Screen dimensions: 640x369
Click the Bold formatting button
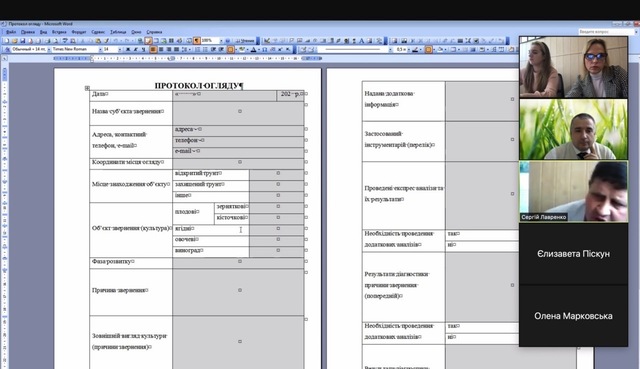[x=128, y=49]
